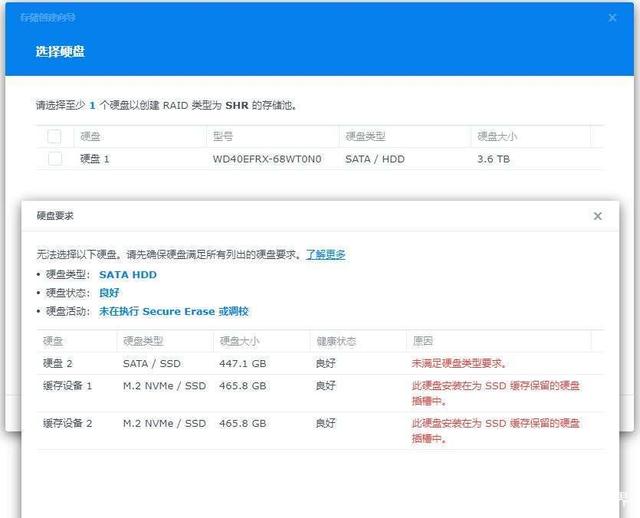640x518 pixels.
Task: Select the 硬盘 2 row in requirements list
Action: [x=58, y=363]
